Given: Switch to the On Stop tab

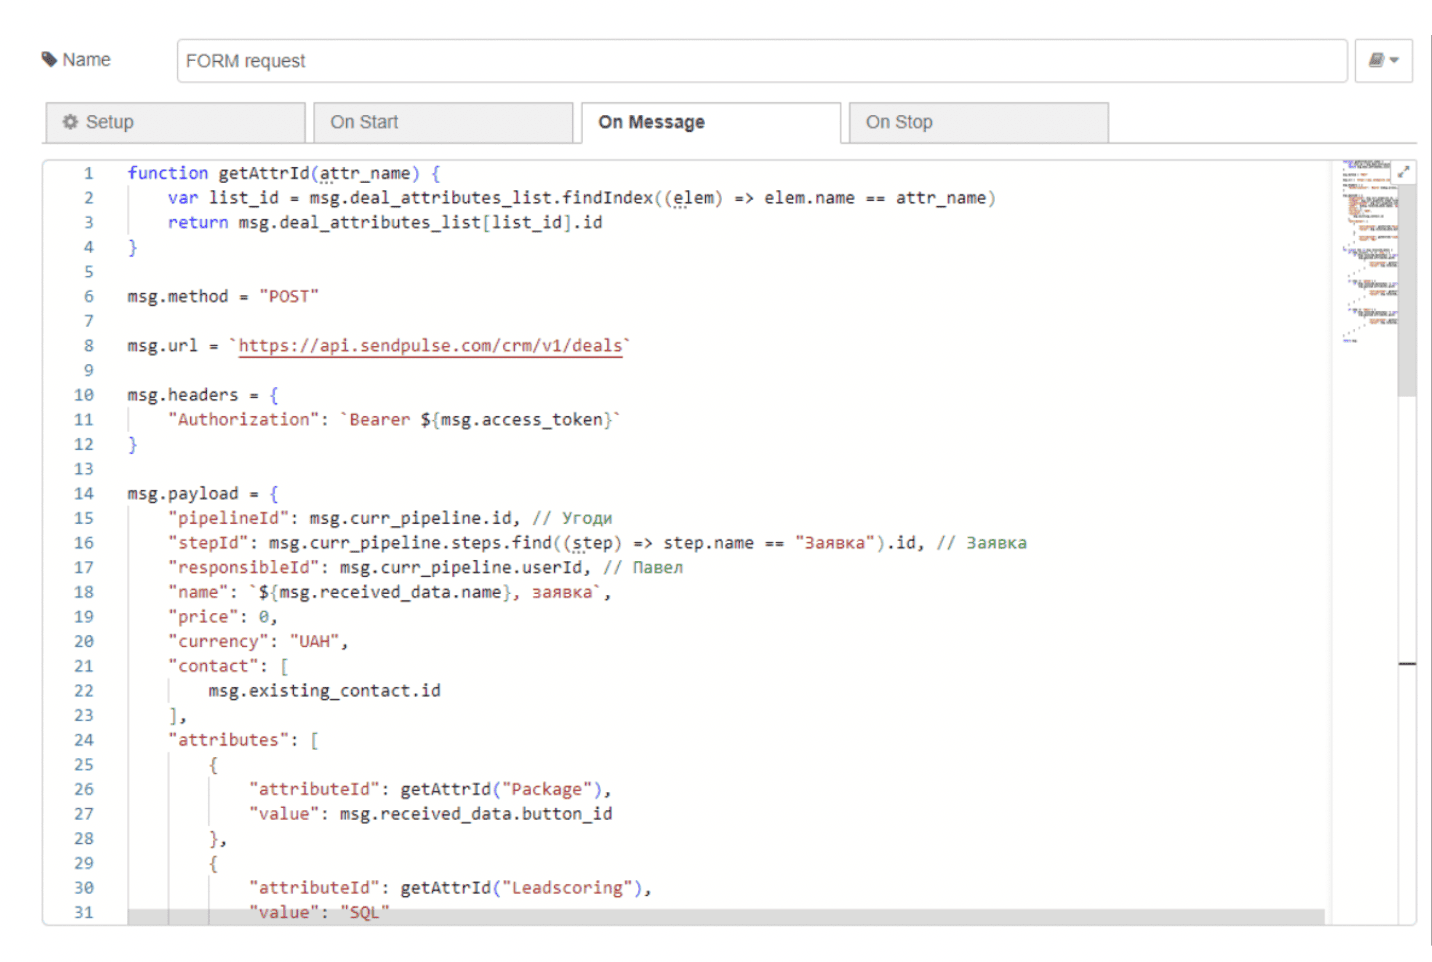Looking at the screenshot, I should coord(978,122).
